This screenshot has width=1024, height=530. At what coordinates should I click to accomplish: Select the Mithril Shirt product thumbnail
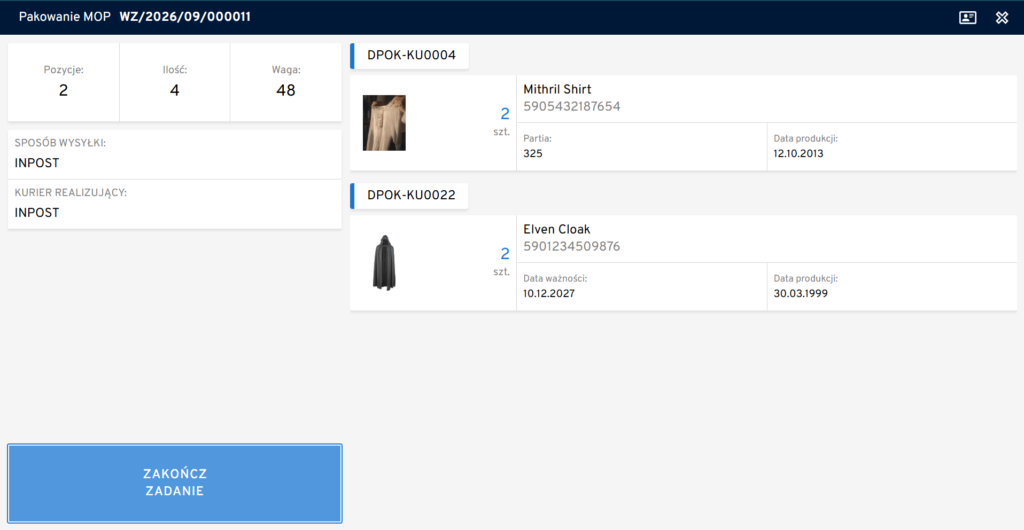coord(384,123)
